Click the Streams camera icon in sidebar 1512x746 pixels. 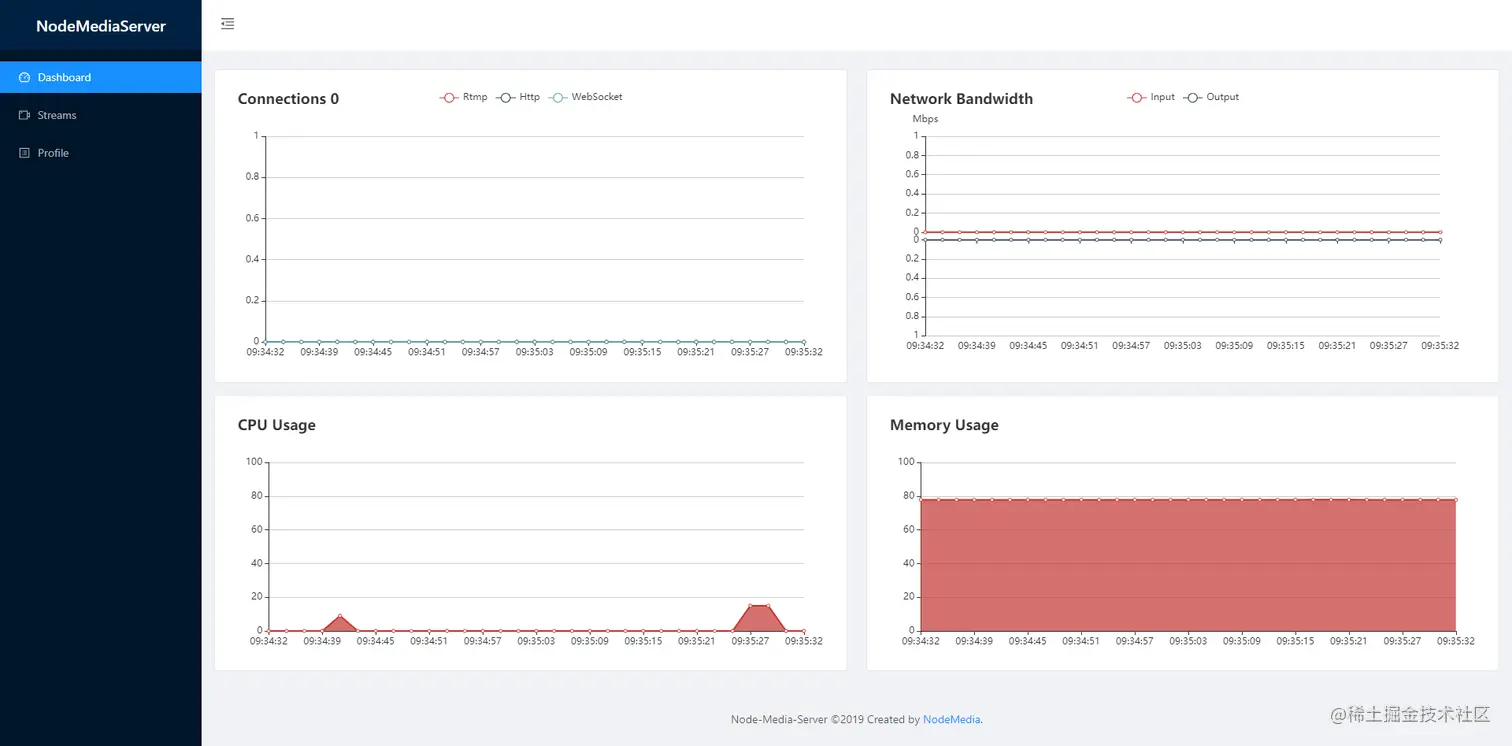coord(25,115)
